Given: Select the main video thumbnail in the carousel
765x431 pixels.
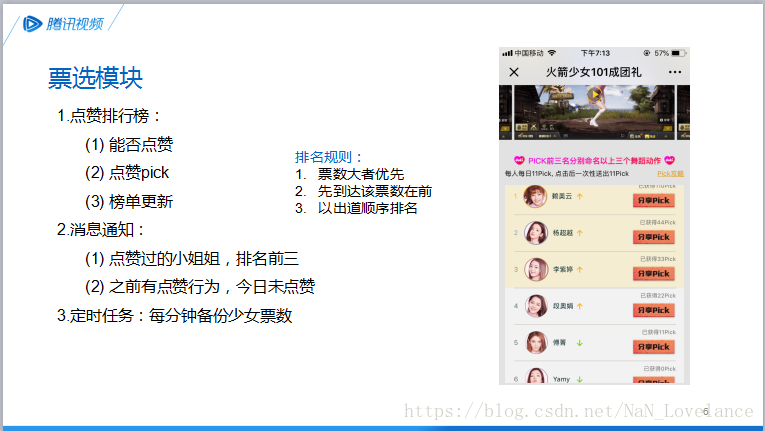Looking at the screenshot, I should (594, 112).
